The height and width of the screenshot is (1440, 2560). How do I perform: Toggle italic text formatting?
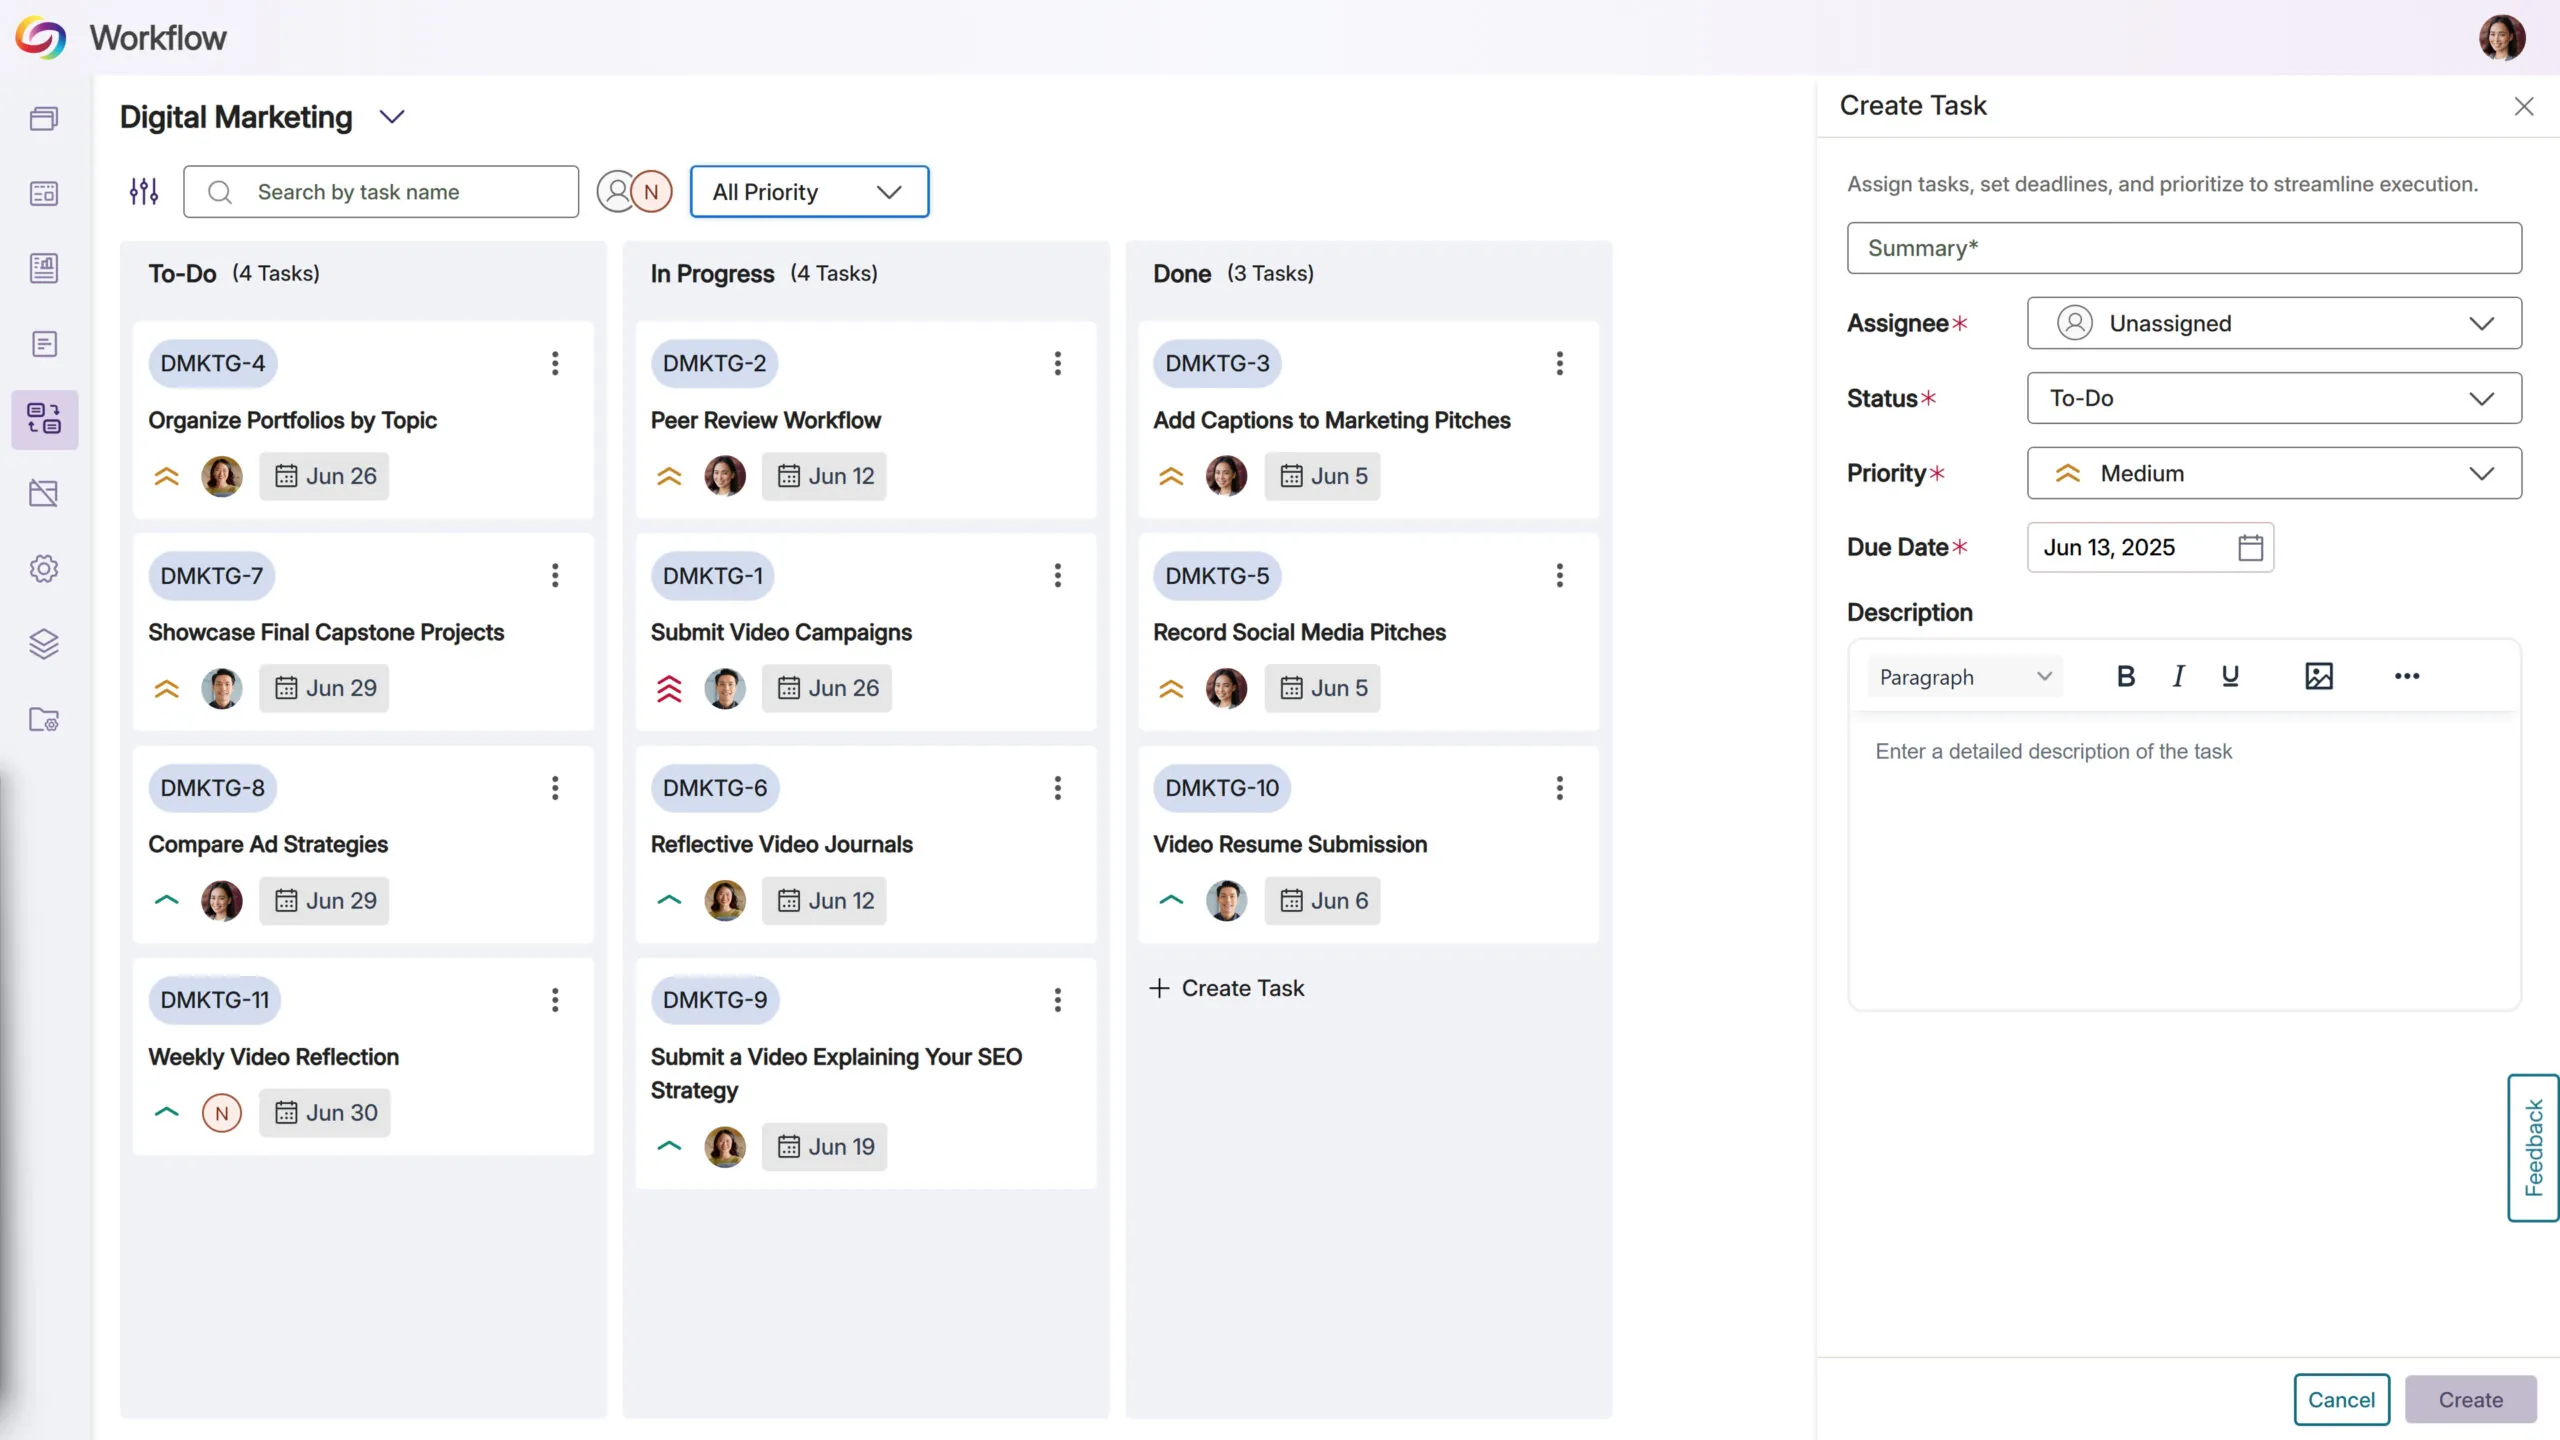pyautogui.click(x=2178, y=677)
